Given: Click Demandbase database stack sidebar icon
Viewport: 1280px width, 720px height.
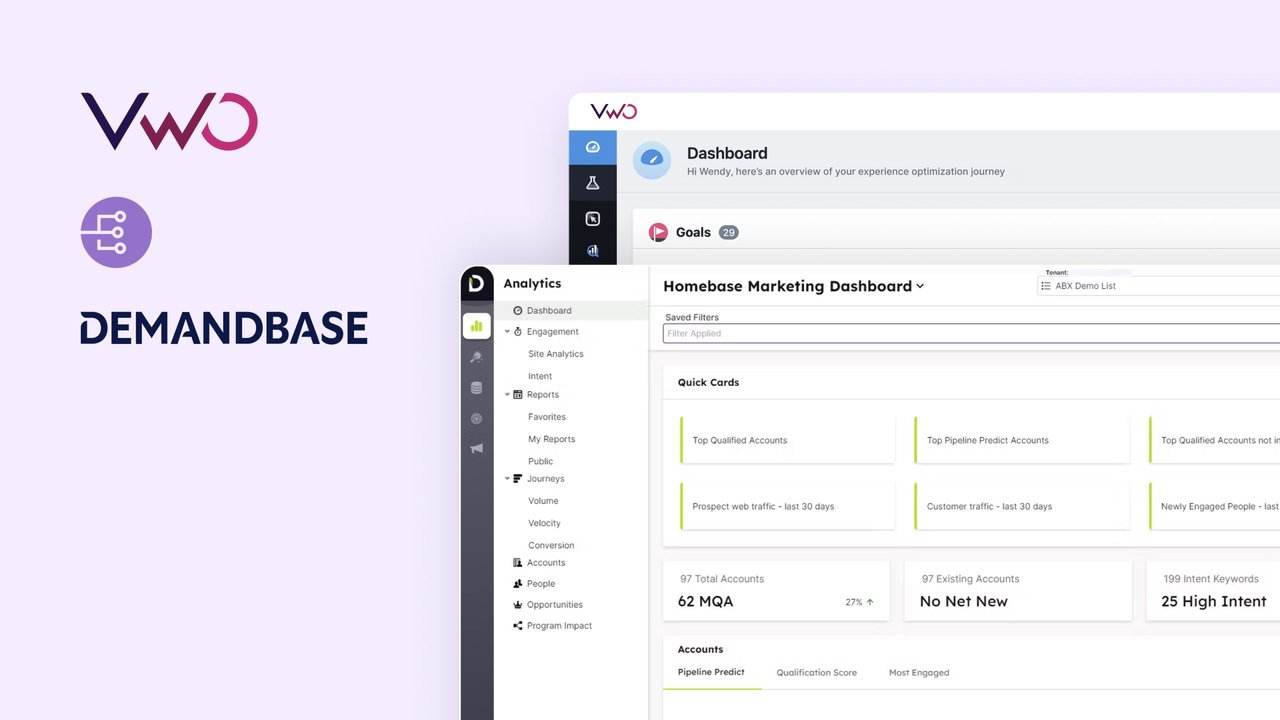Looking at the screenshot, I should click(x=476, y=388).
